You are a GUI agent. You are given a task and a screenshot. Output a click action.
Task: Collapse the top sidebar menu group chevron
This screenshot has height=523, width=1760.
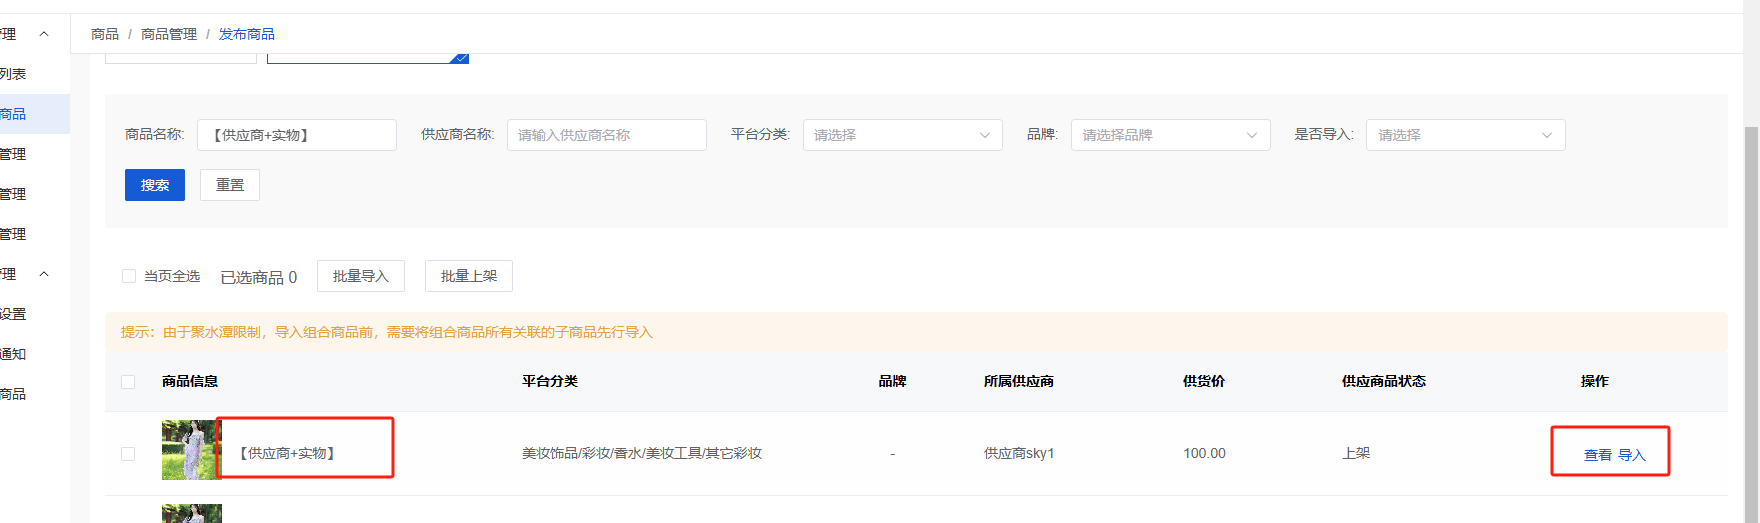point(44,34)
